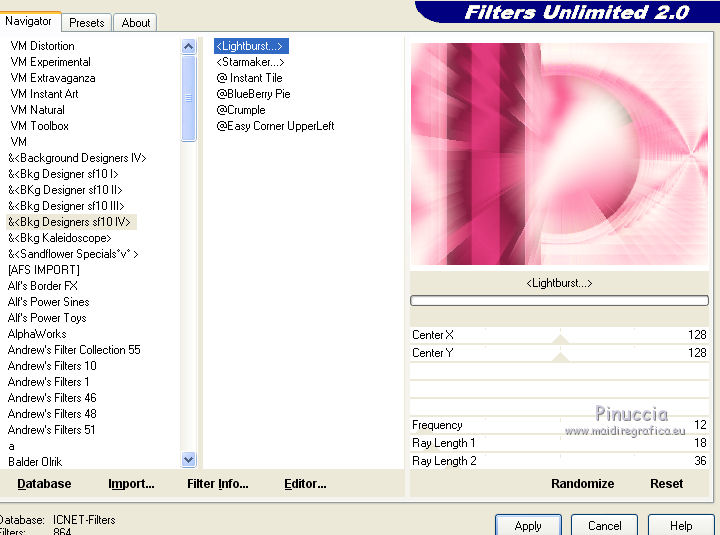Click the Frequency slider row
Image resolution: width=720 pixels, height=535 pixels.
click(559, 425)
